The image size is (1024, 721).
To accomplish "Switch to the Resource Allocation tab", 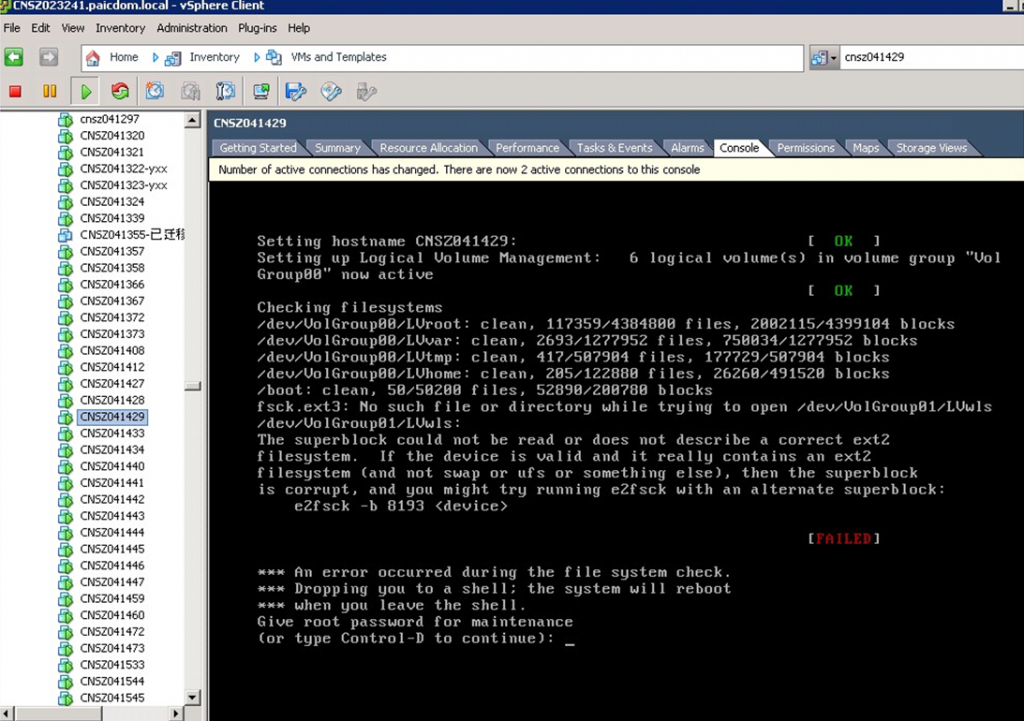I will 428,148.
